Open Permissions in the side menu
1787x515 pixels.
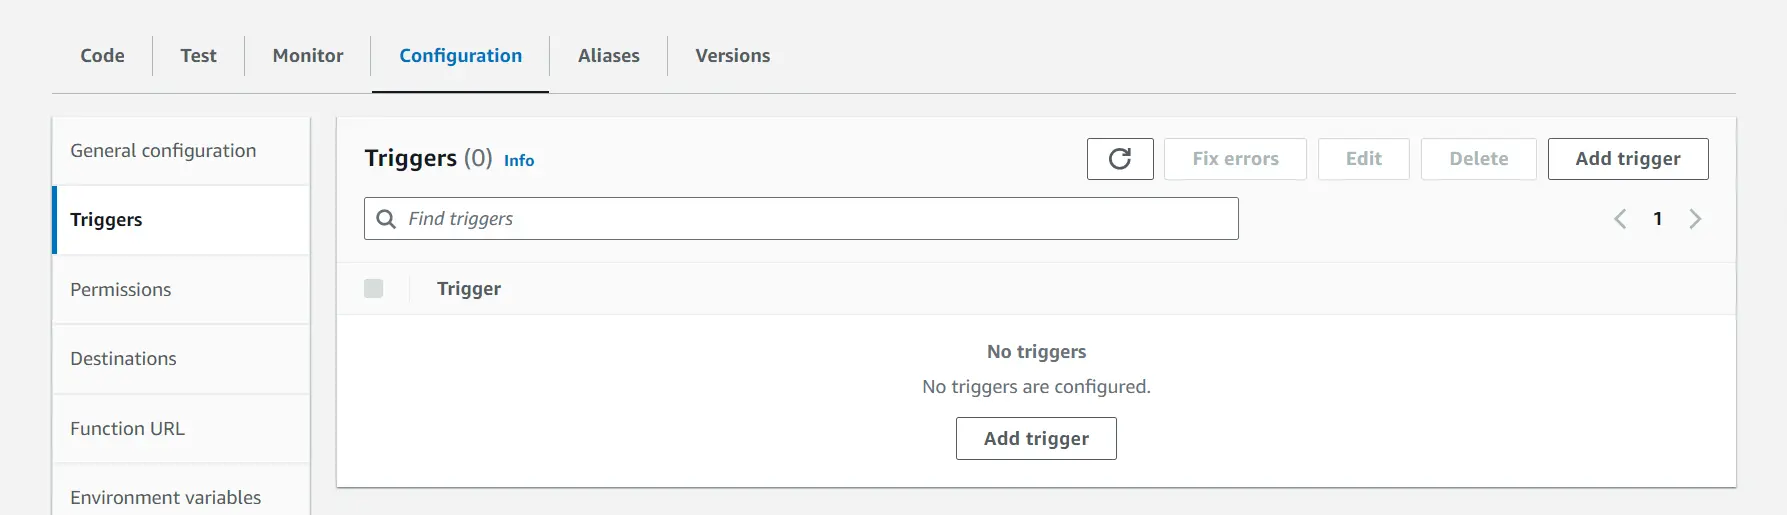pyautogui.click(x=121, y=290)
